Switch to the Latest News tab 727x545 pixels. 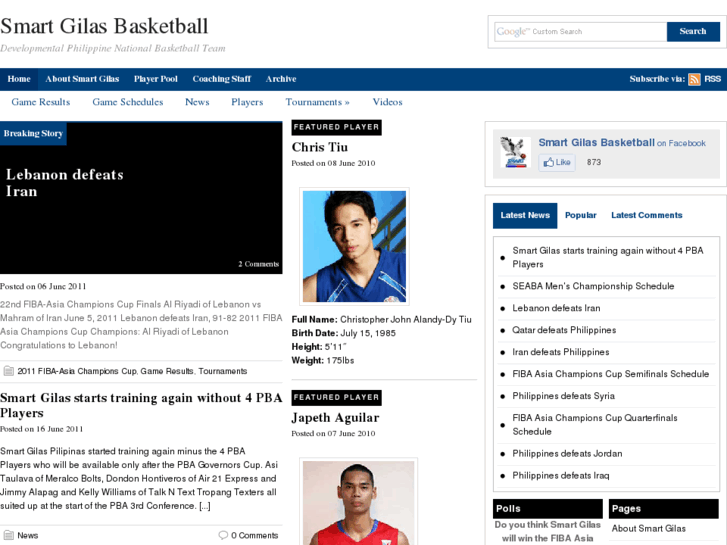[525, 216]
